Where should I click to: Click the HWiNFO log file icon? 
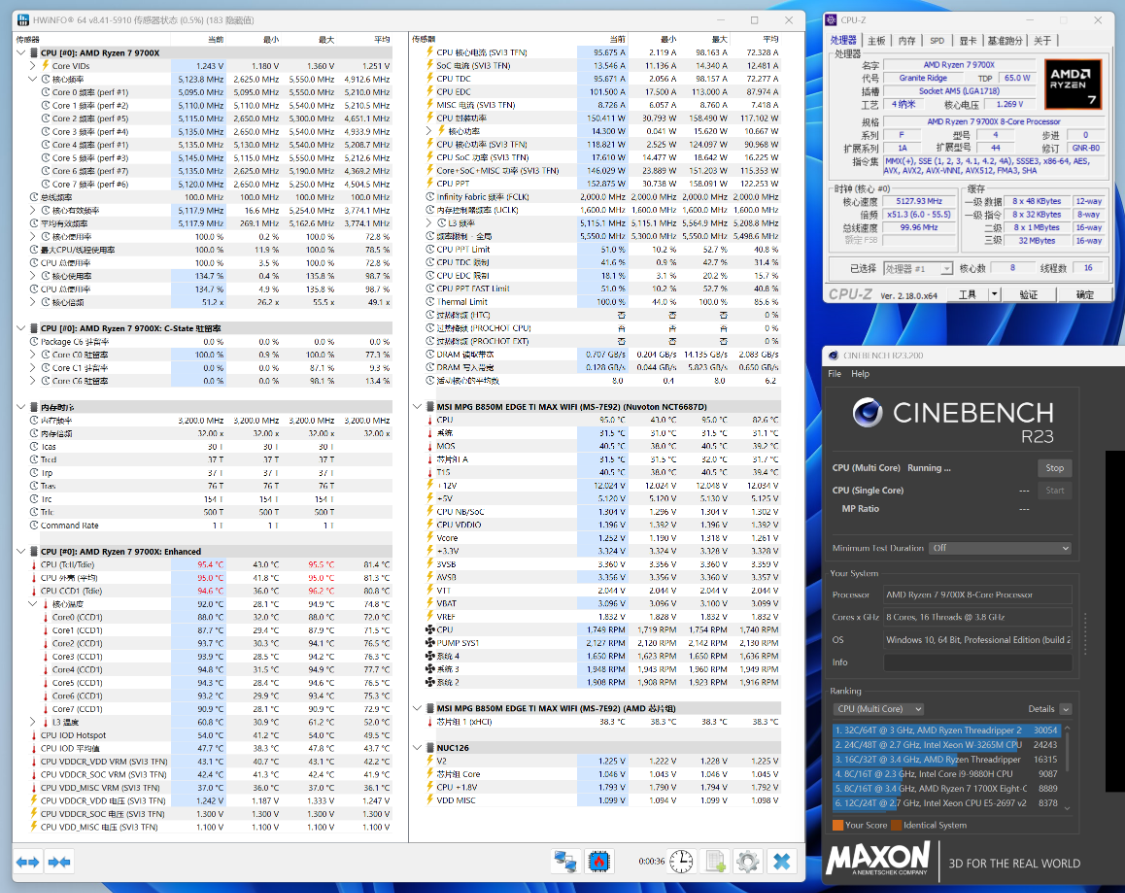coord(715,861)
